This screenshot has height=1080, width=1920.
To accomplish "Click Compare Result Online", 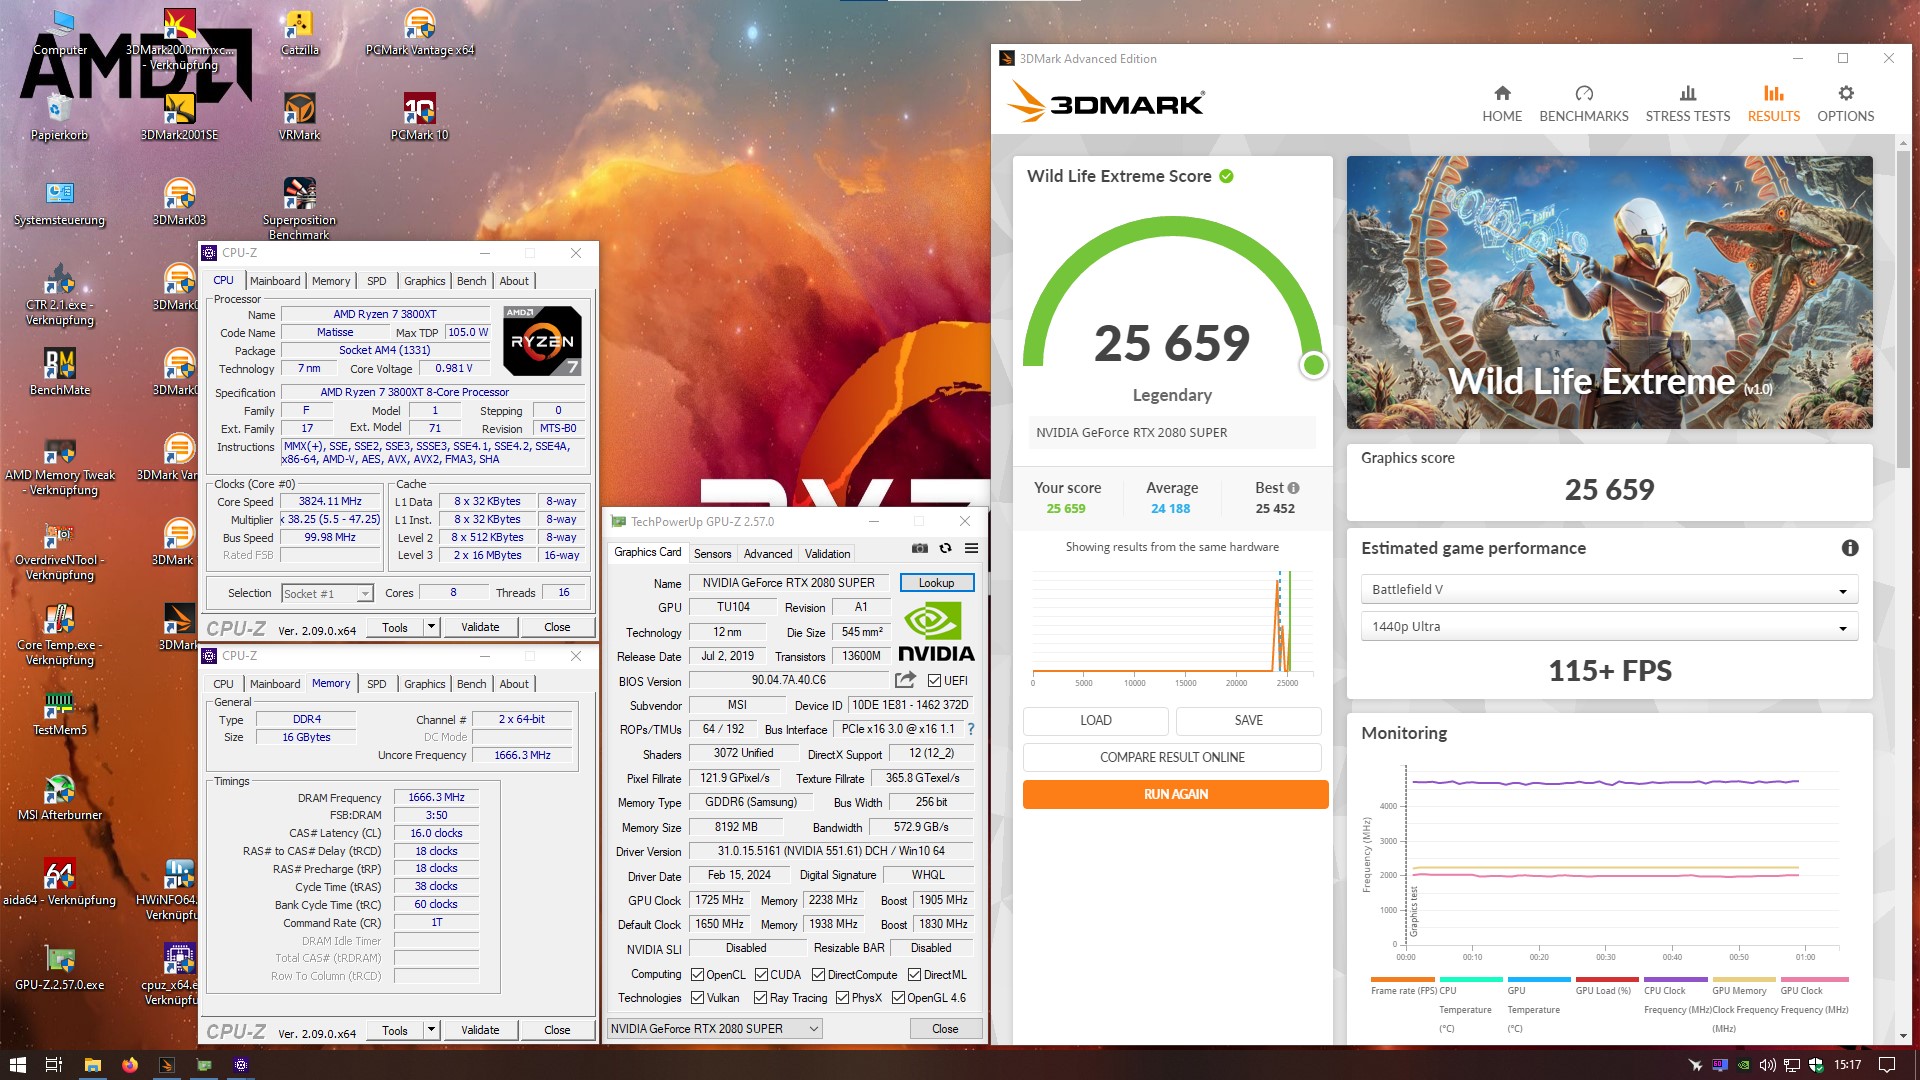I will pos(1172,757).
